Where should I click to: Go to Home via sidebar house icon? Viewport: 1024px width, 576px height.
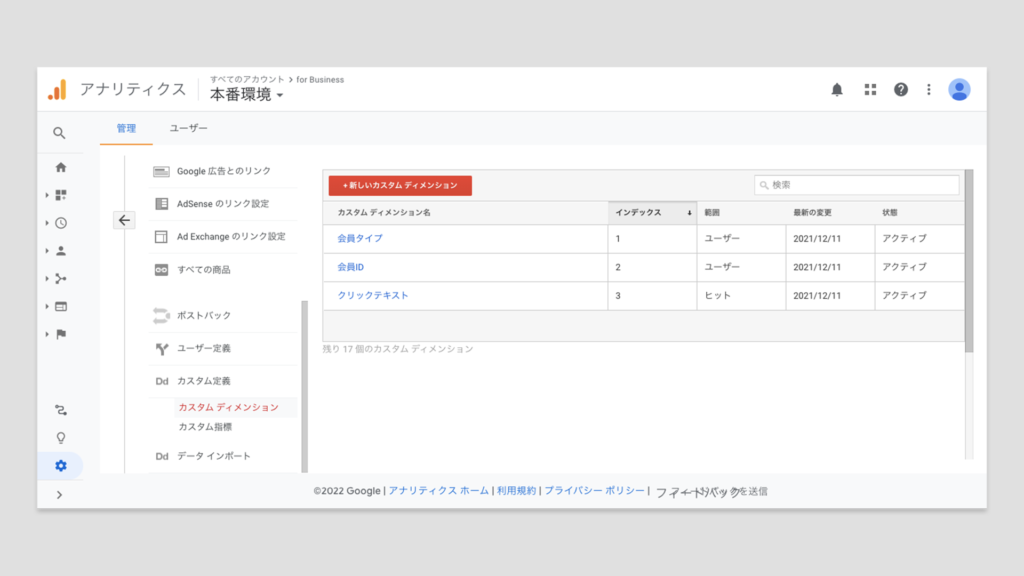pyautogui.click(x=61, y=167)
